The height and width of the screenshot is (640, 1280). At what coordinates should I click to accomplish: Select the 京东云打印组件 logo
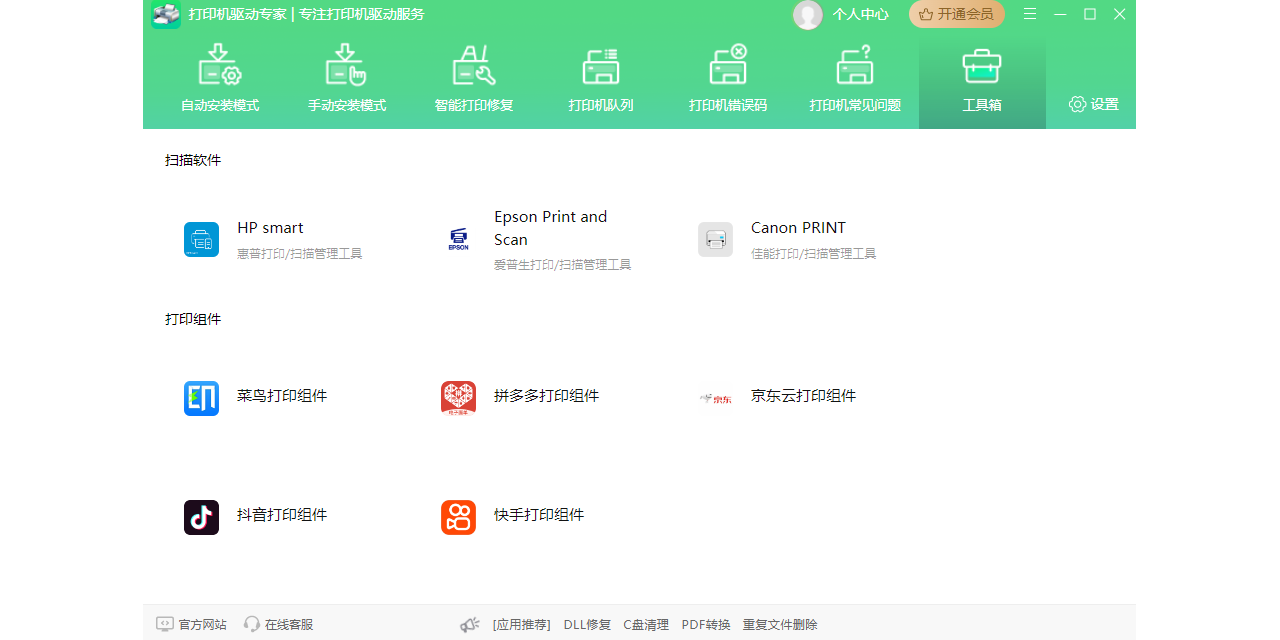point(715,398)
